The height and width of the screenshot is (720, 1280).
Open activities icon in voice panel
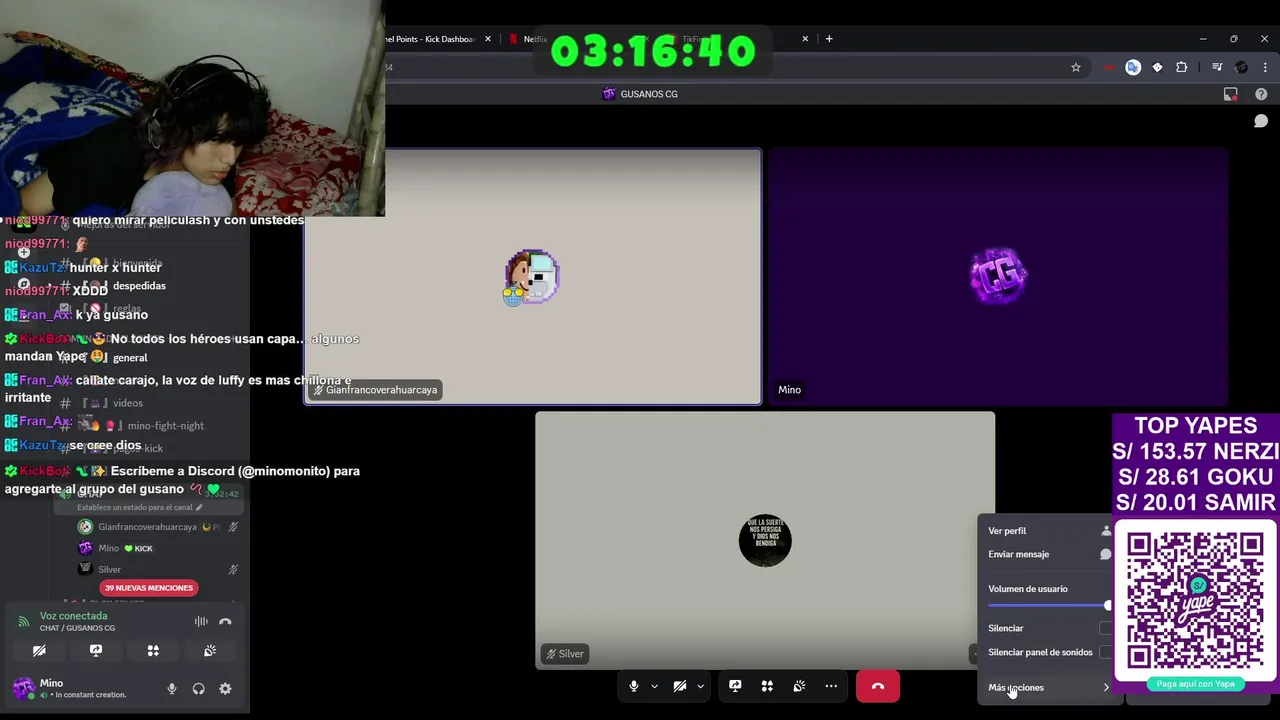(153, 650)
